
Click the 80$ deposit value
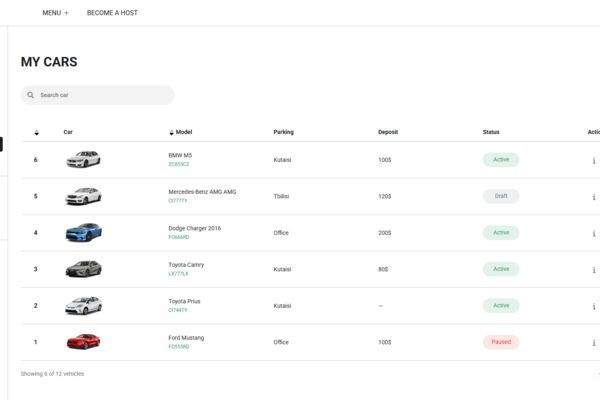(383, 269)
